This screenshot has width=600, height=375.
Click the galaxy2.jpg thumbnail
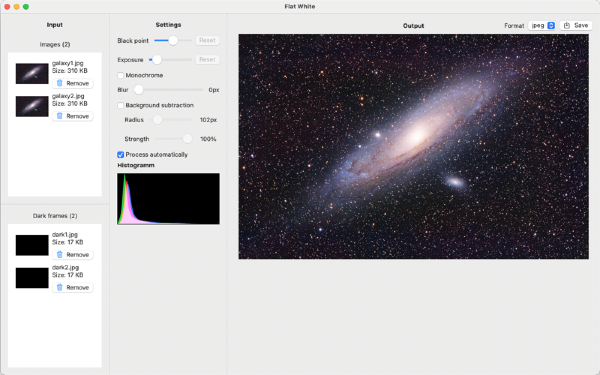point(32,106)
